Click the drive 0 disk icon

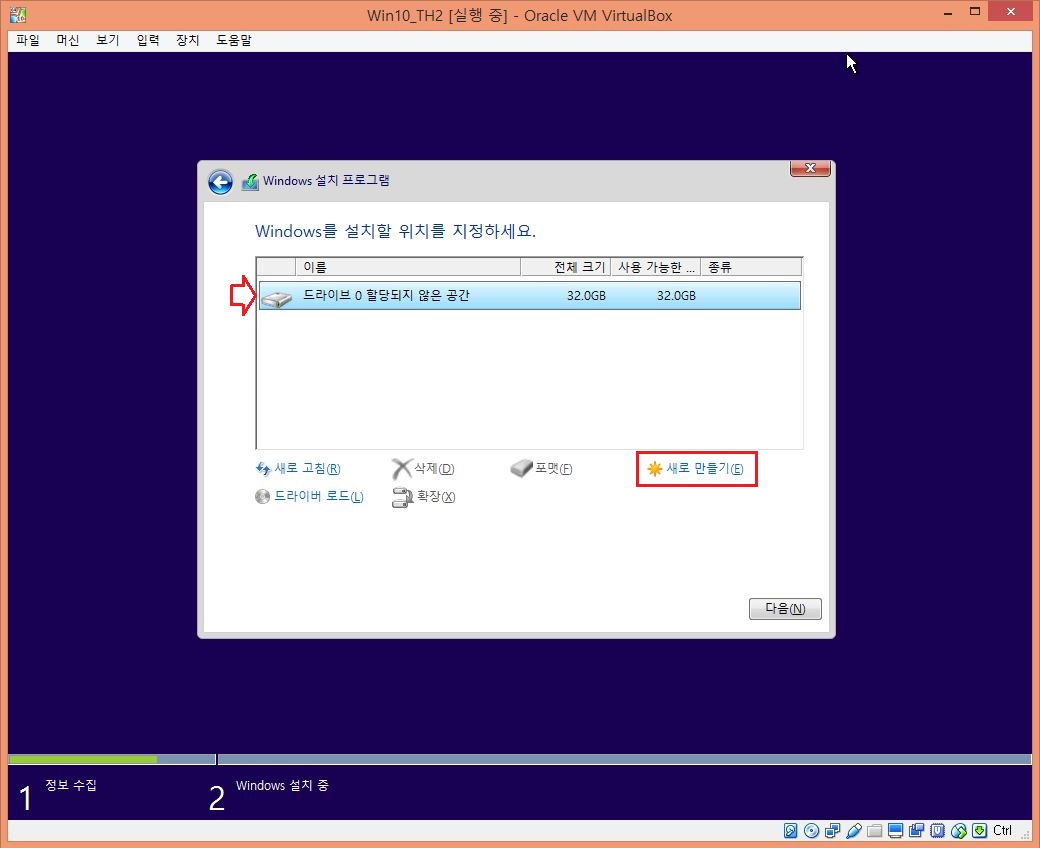coord(276,298)
